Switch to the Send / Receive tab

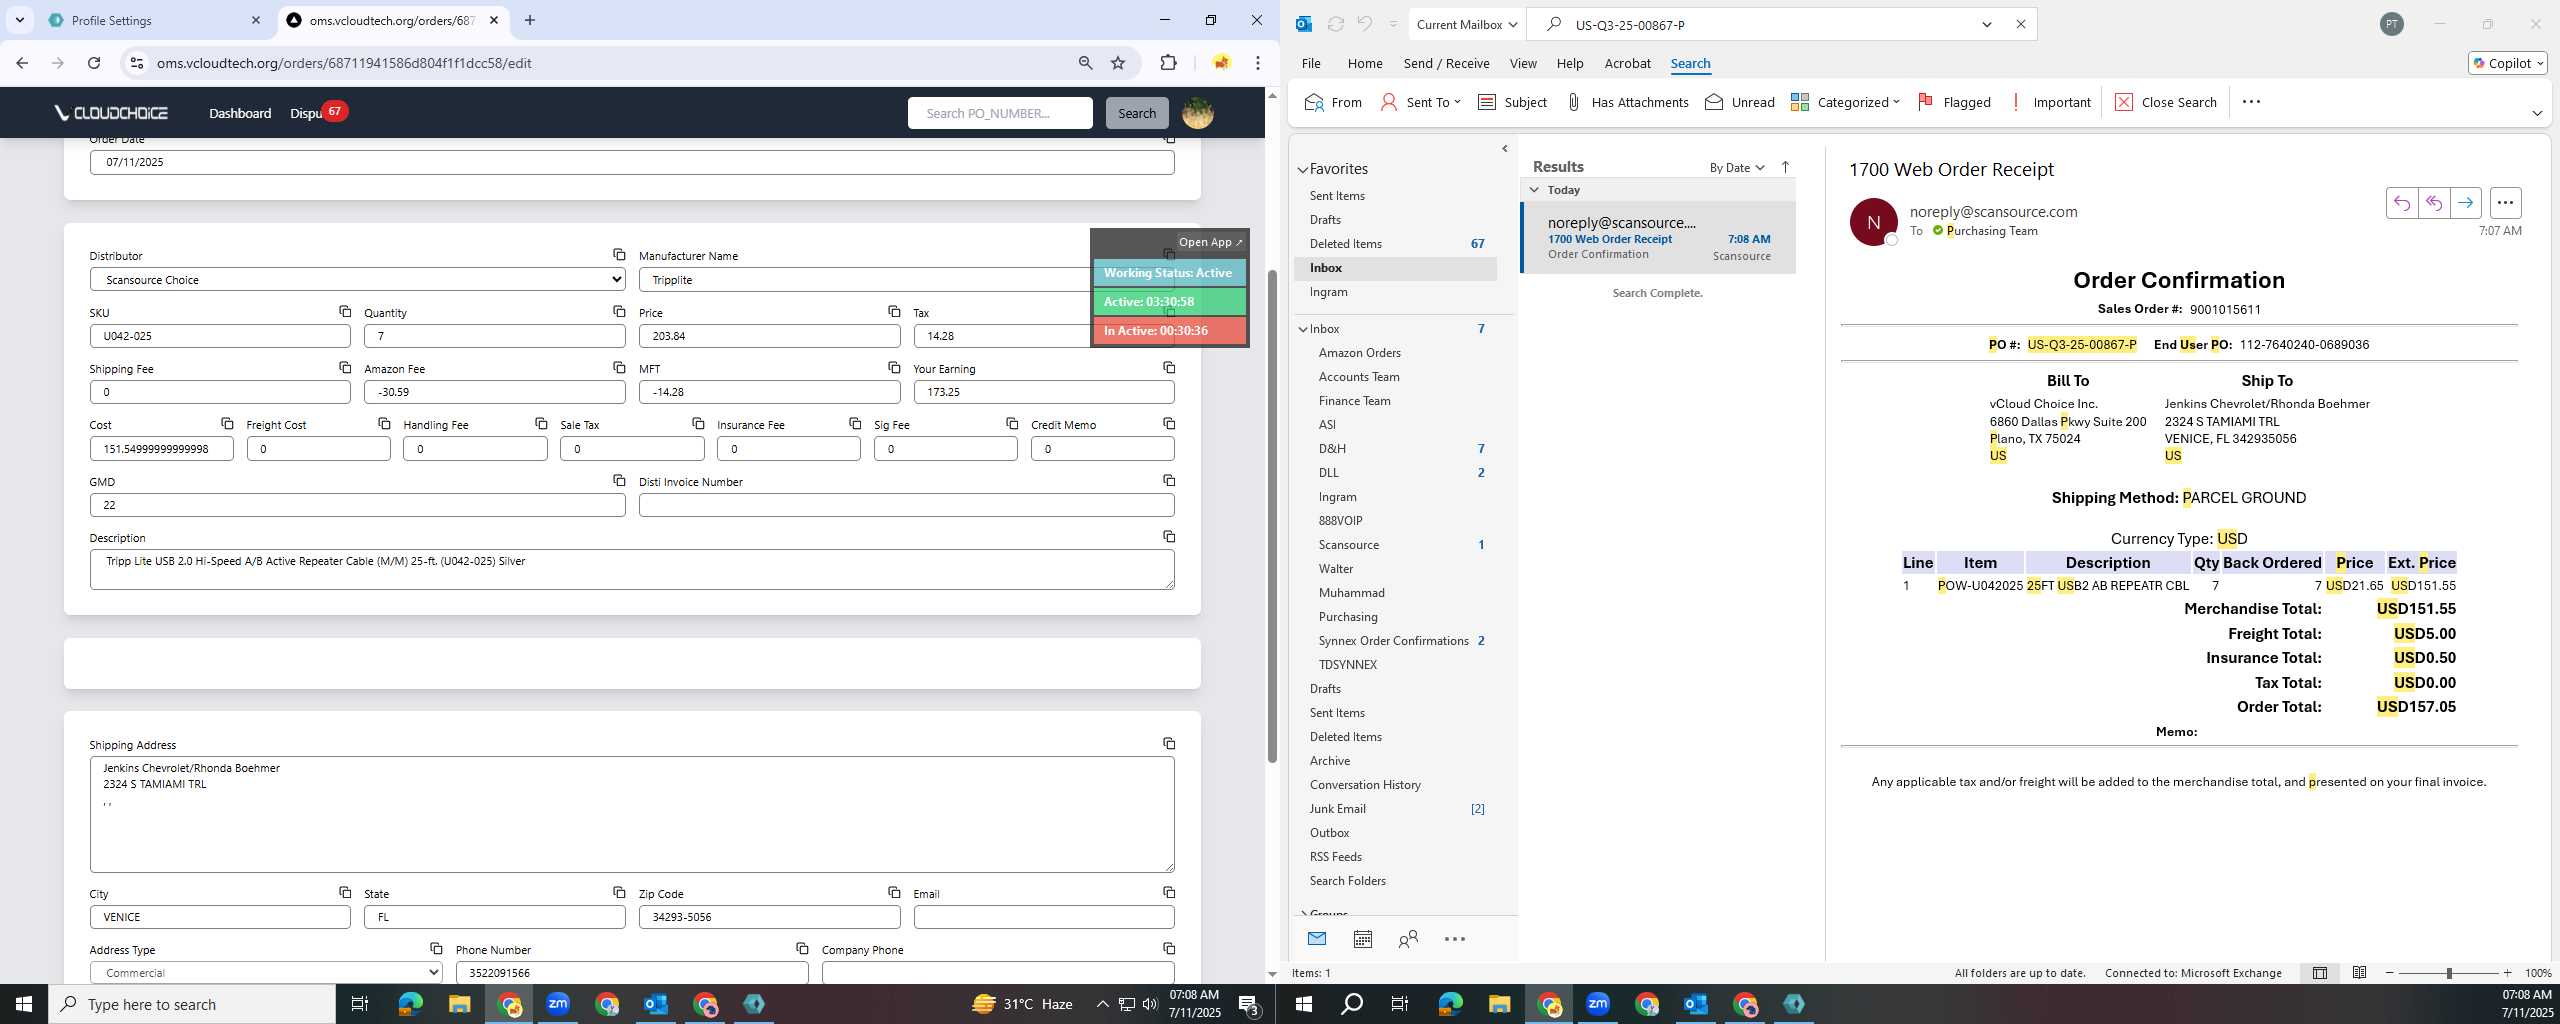click(x=1446, y=63)
